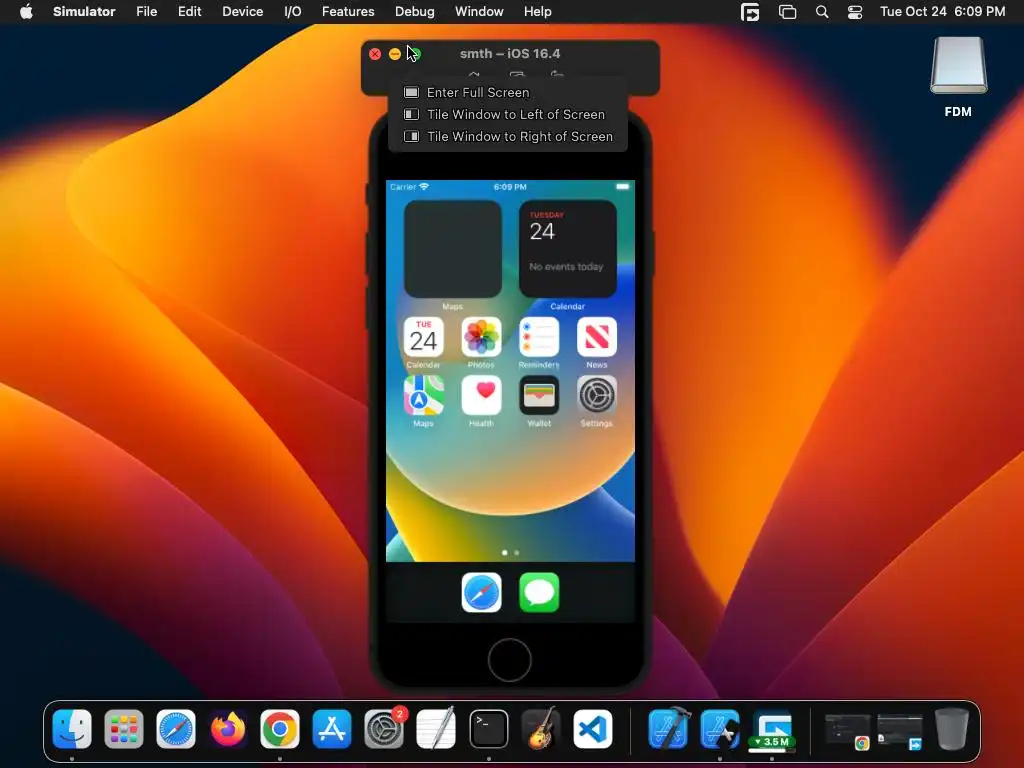Open the Window menu
Image resolution: width=1024 pixels, height=768 pixels.
(x=479, y=12)
